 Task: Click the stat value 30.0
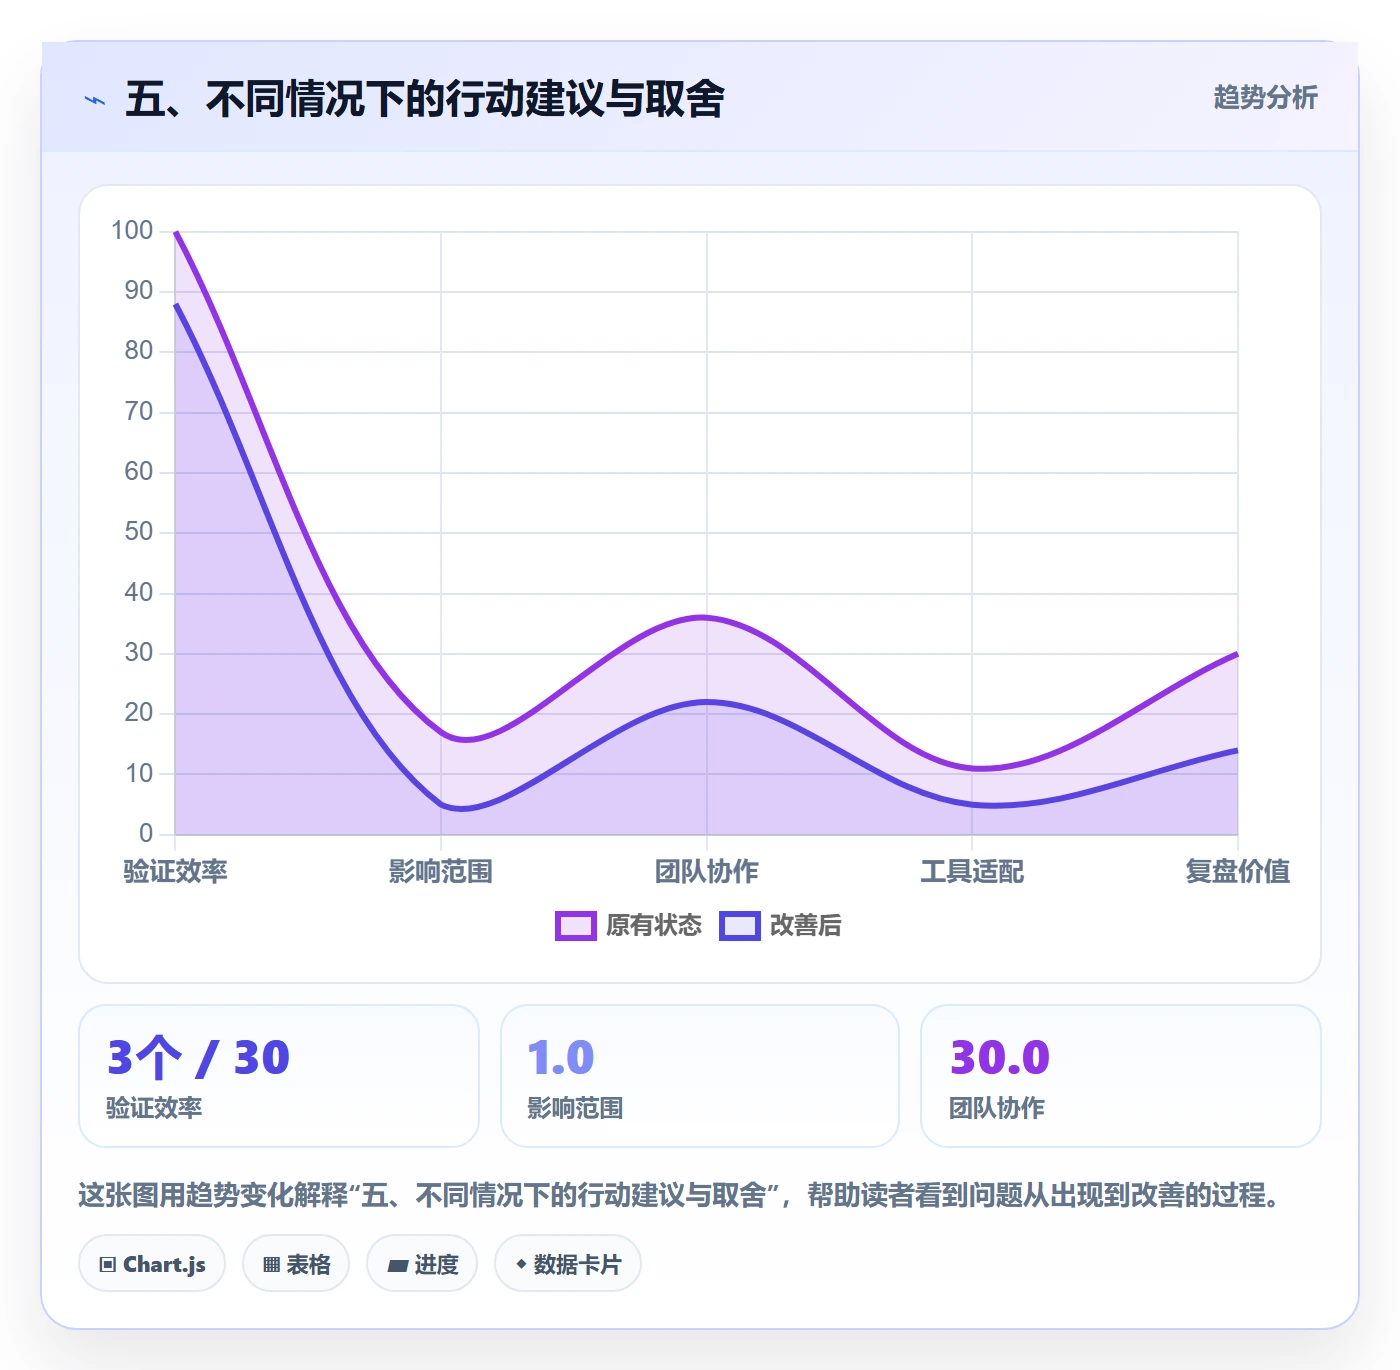click(1000, 1058)
